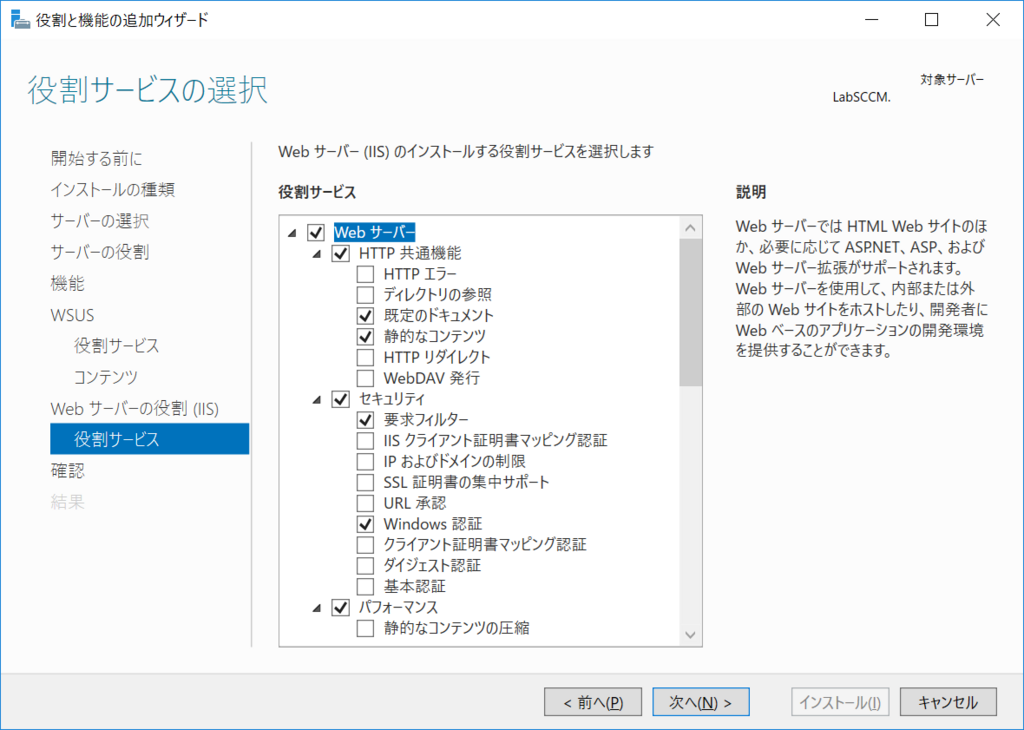Click the role services scrollbar thumb
The width and height of the screenshot is (1024, 730).
(690, 313)
